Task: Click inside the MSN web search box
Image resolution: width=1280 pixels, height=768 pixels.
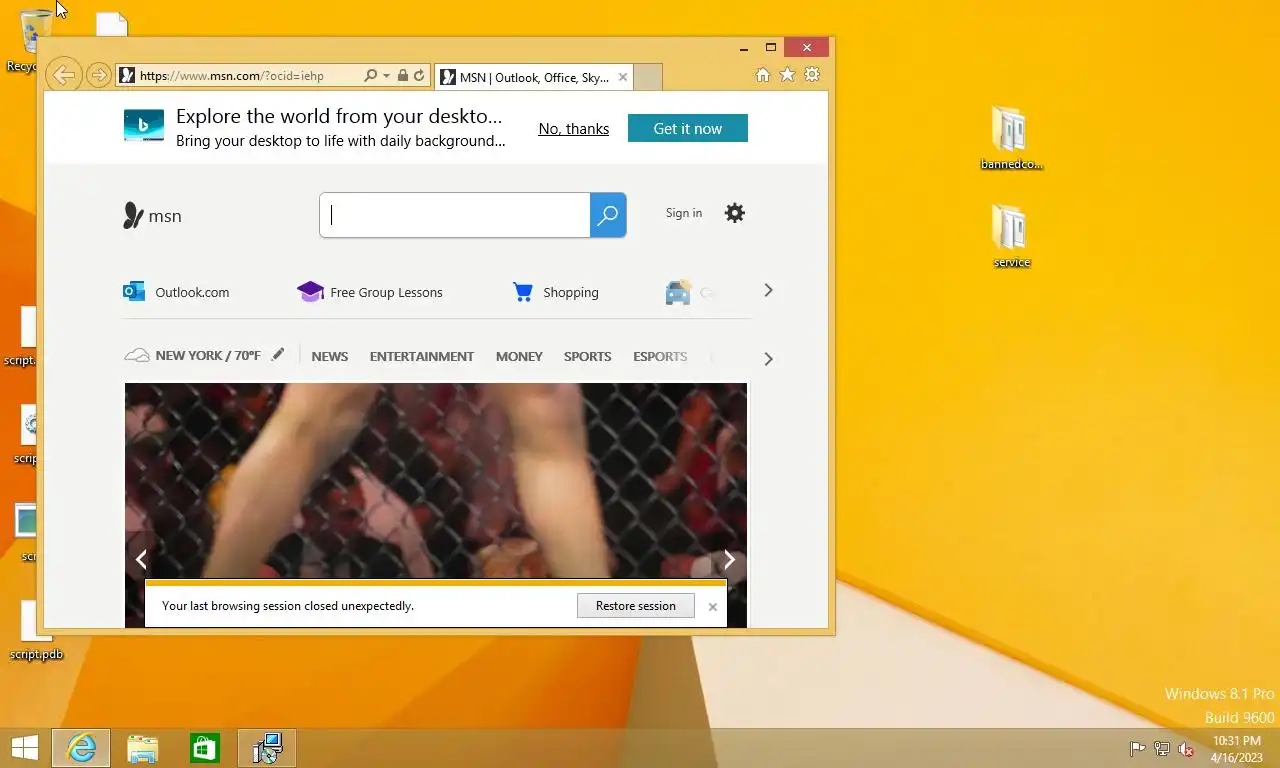Action: pyautogui.click(x=456, y=215)
